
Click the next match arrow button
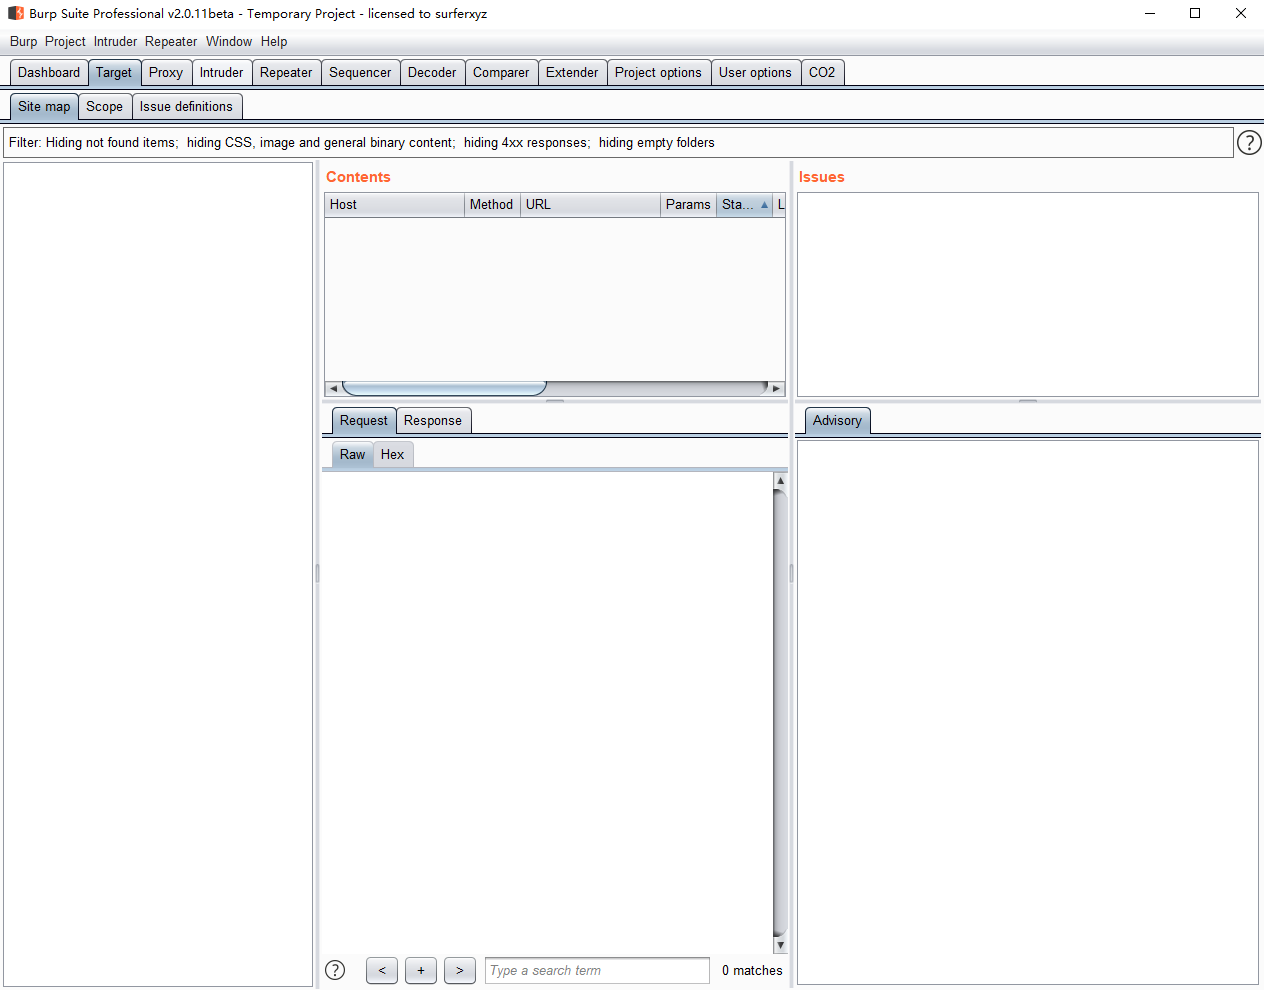click(459, 970)
